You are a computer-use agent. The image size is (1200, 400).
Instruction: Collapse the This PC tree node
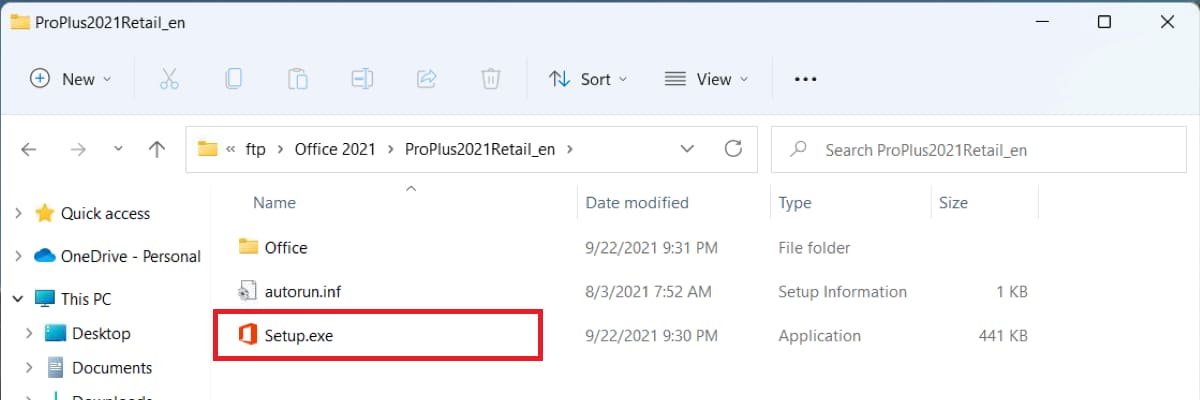tap(18, 299)
